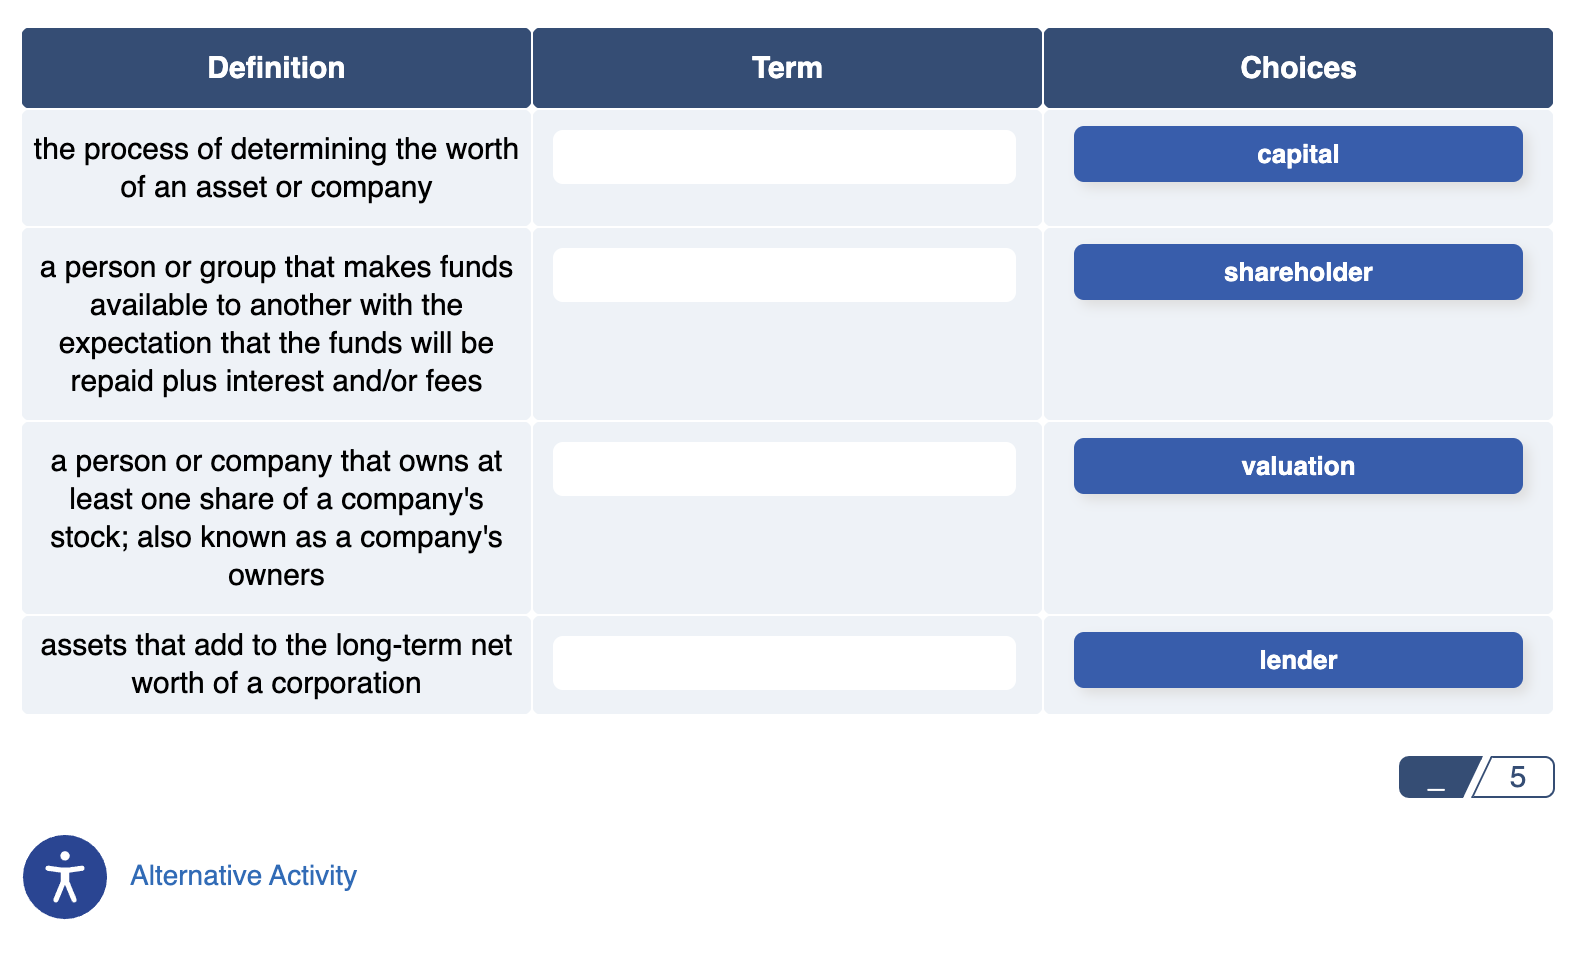Click the definition about long-term net worth assets
Viewport: 1584px width, 970px height.
(276, 664)
